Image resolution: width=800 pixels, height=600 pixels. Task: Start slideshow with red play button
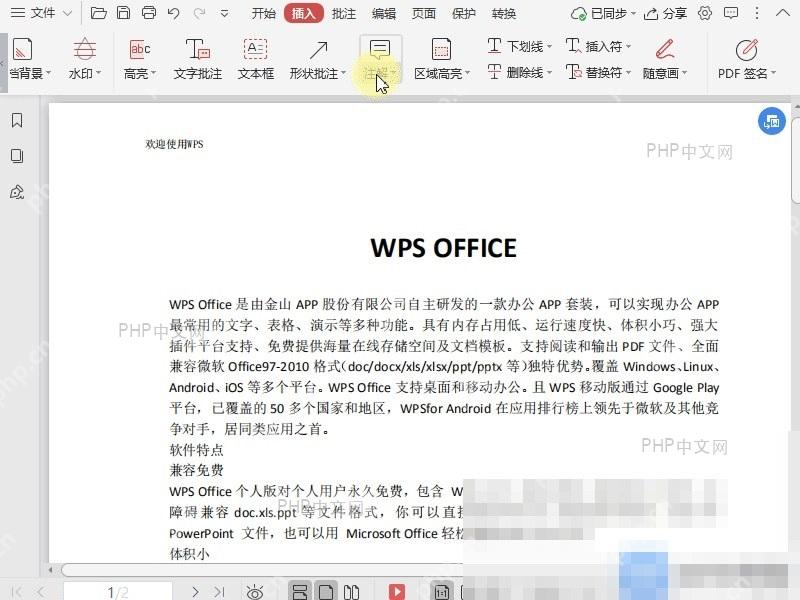396,592
